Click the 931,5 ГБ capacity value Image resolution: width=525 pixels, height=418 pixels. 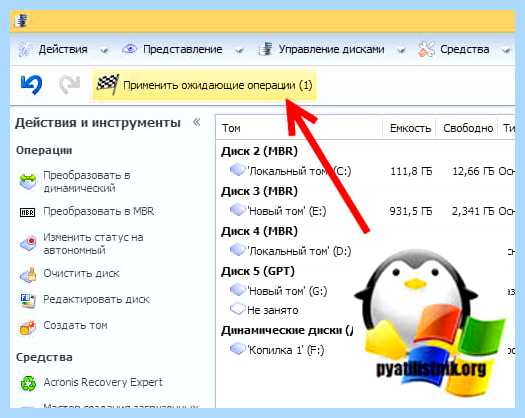pos(411,211)
